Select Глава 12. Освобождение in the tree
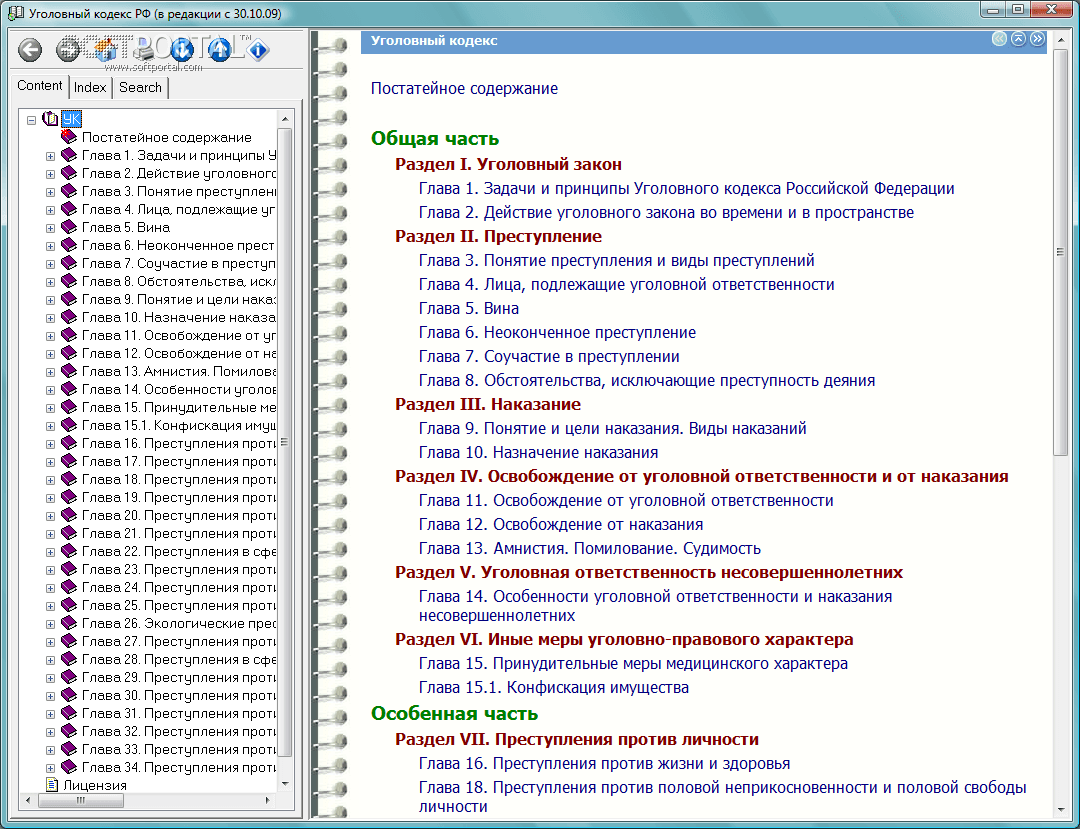The width and height of the screenshot is (1080, 829). [x=179, y=353]
